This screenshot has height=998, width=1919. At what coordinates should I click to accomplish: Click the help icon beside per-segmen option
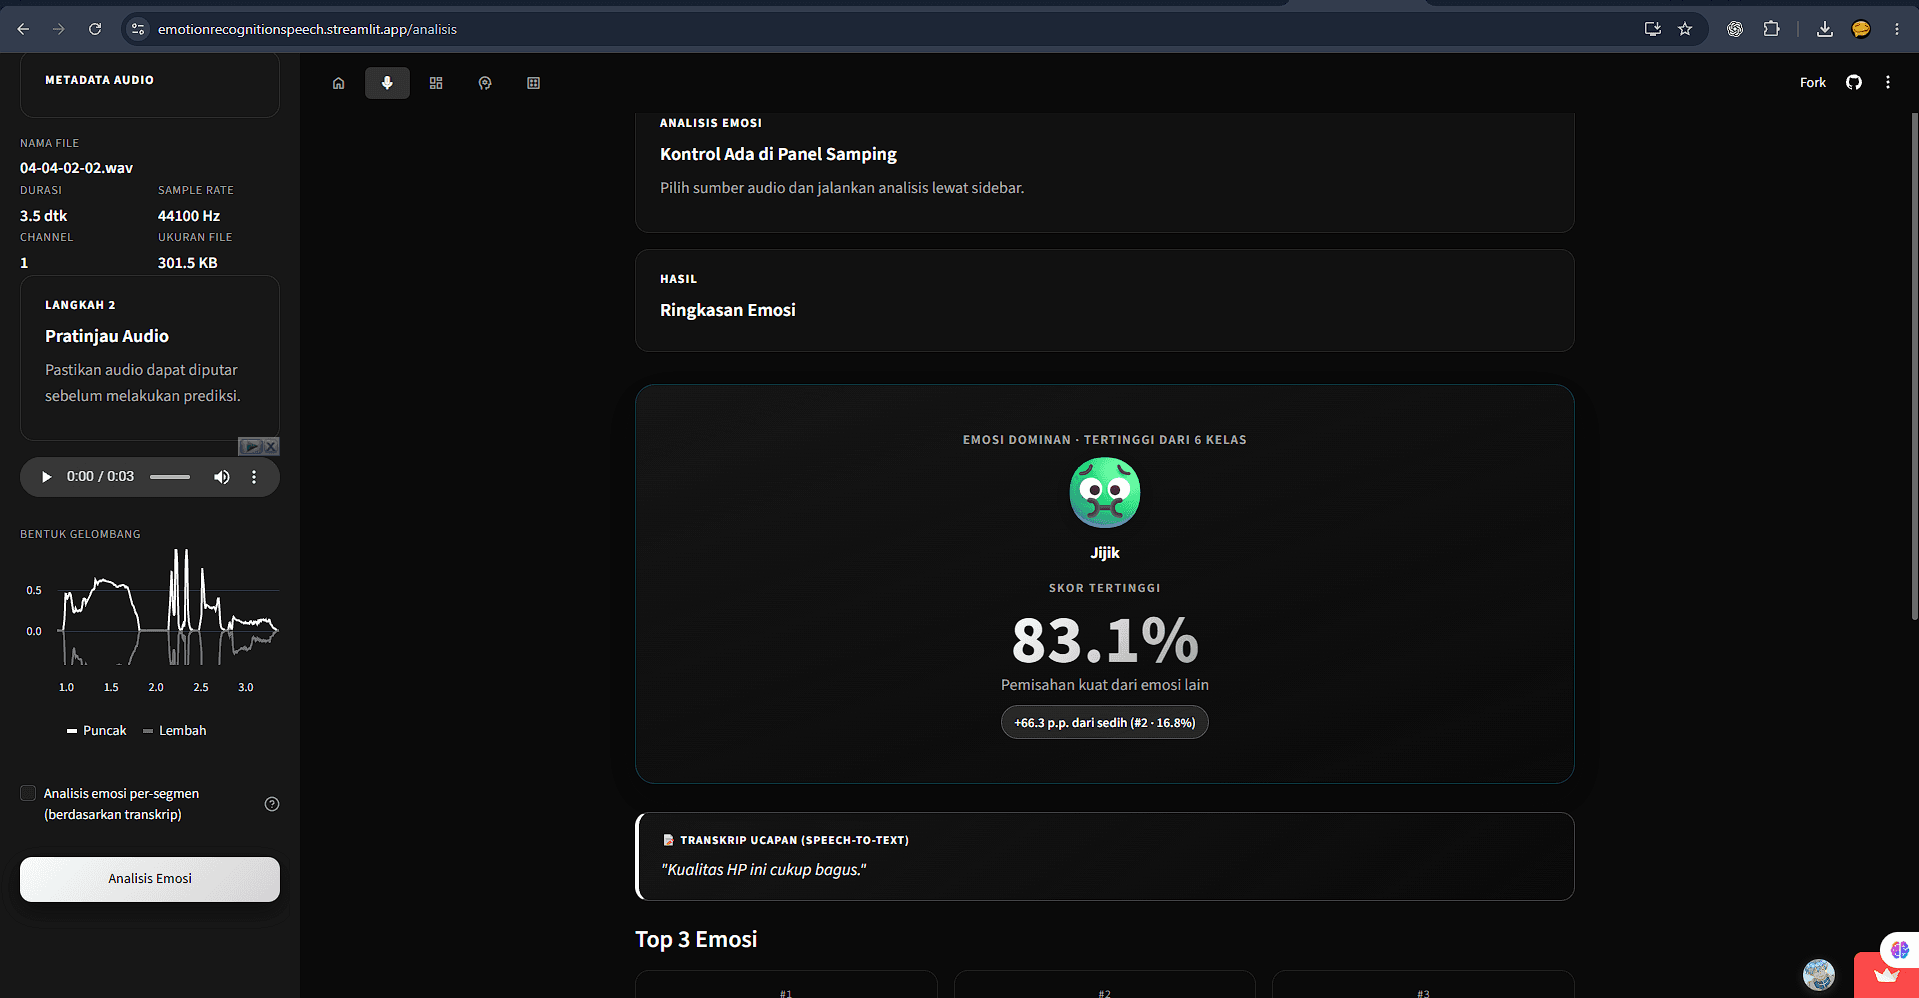point(272,804)
